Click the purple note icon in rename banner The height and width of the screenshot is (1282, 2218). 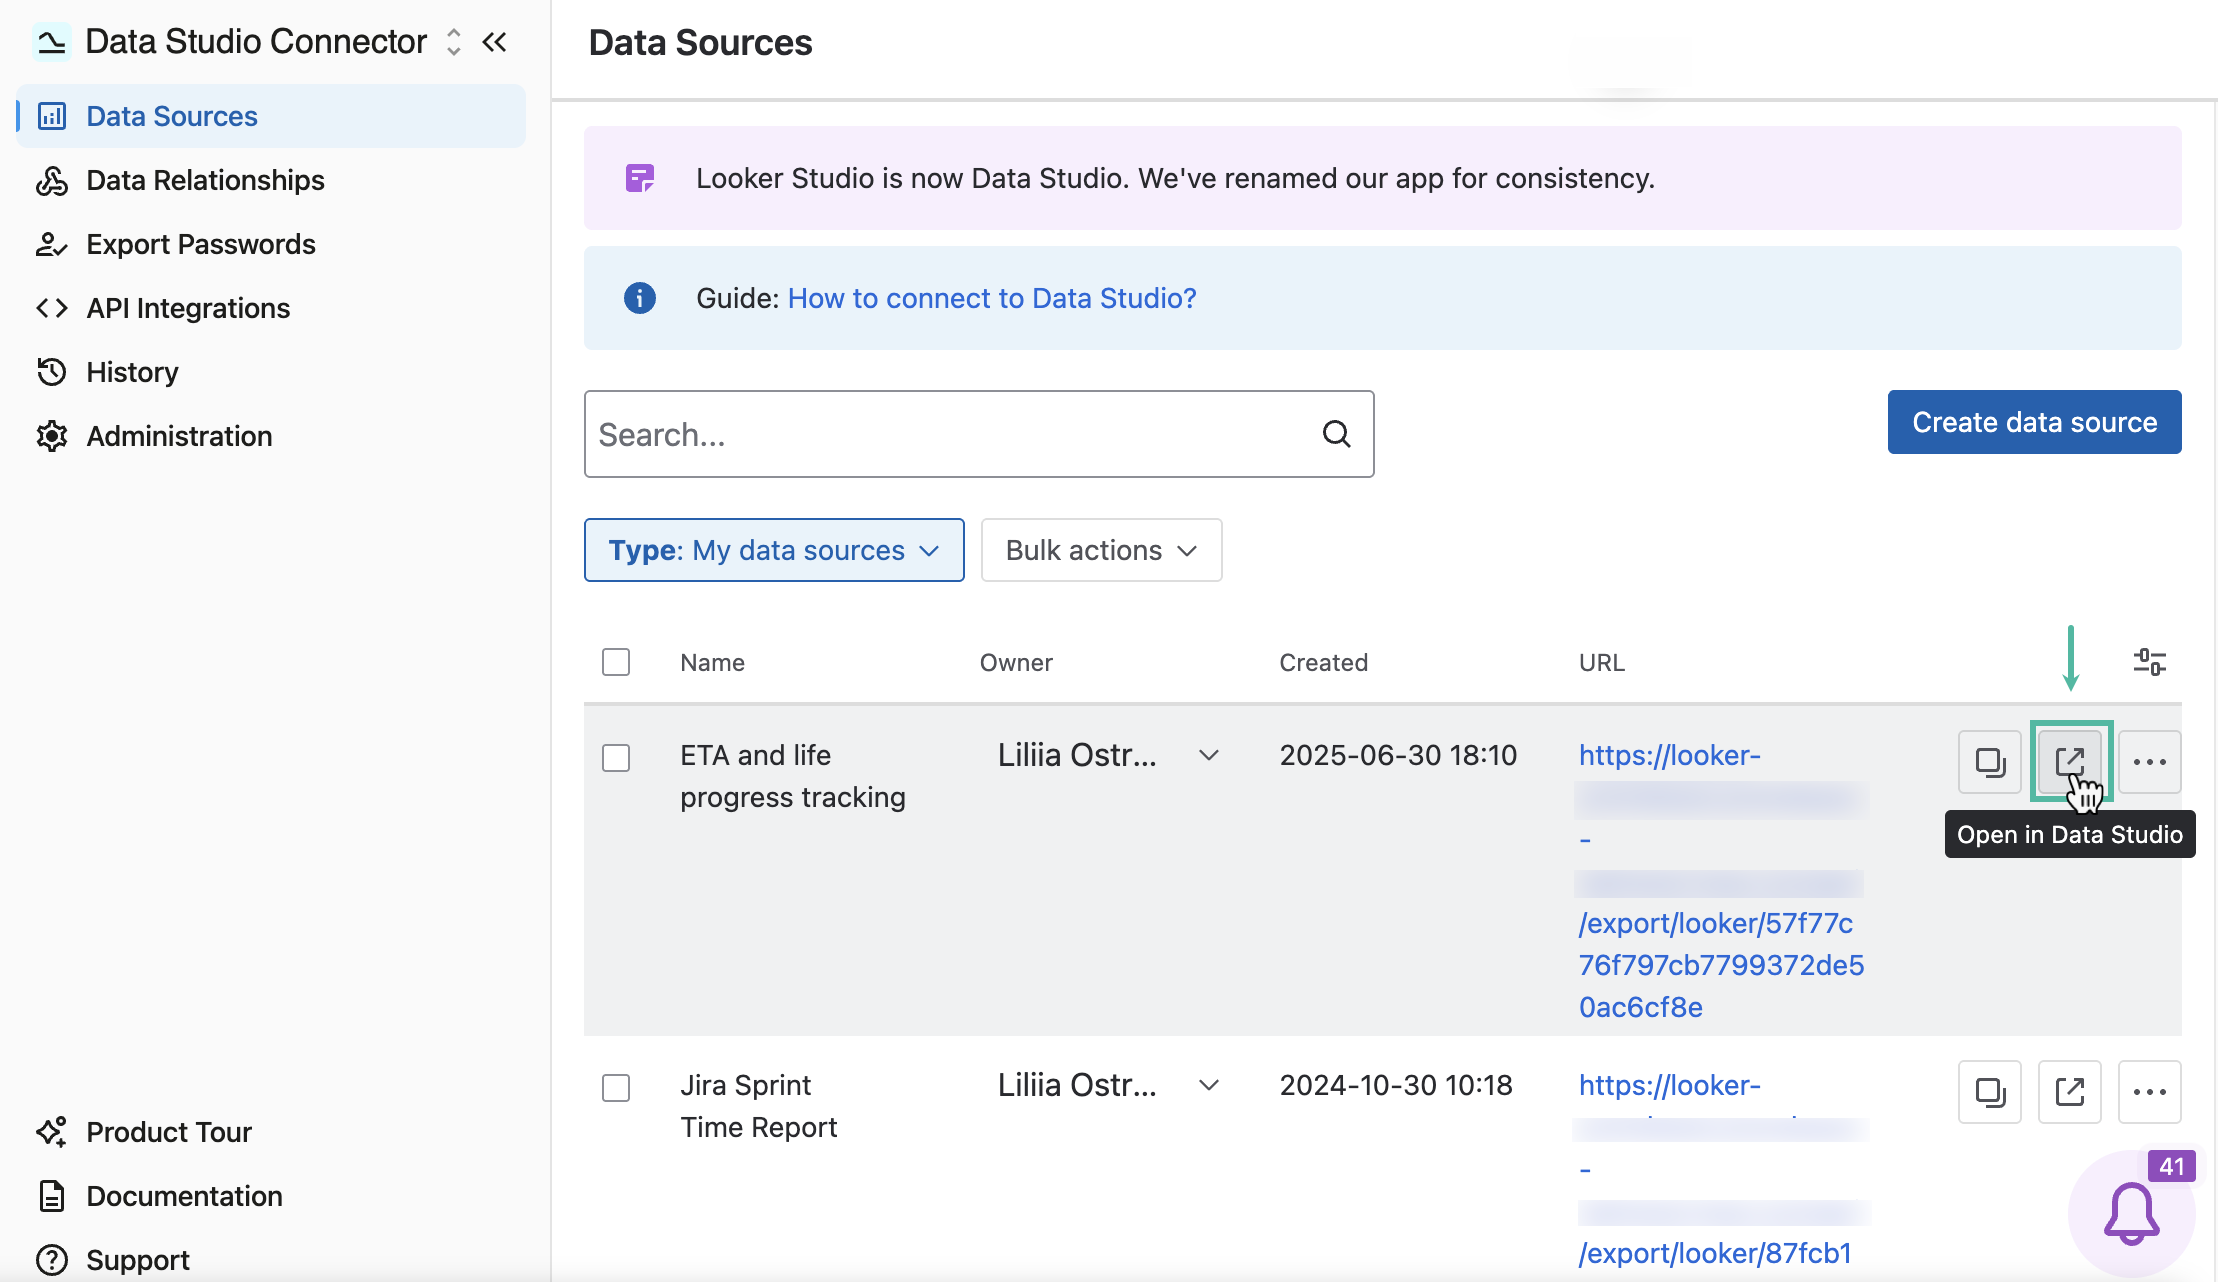640,178
